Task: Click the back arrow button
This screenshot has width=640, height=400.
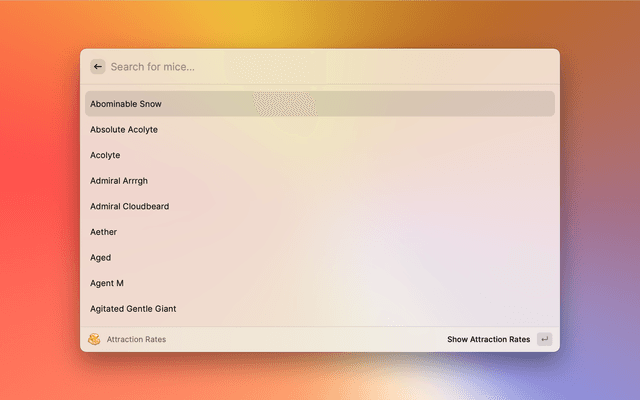Action: click(x=97, y=67)
